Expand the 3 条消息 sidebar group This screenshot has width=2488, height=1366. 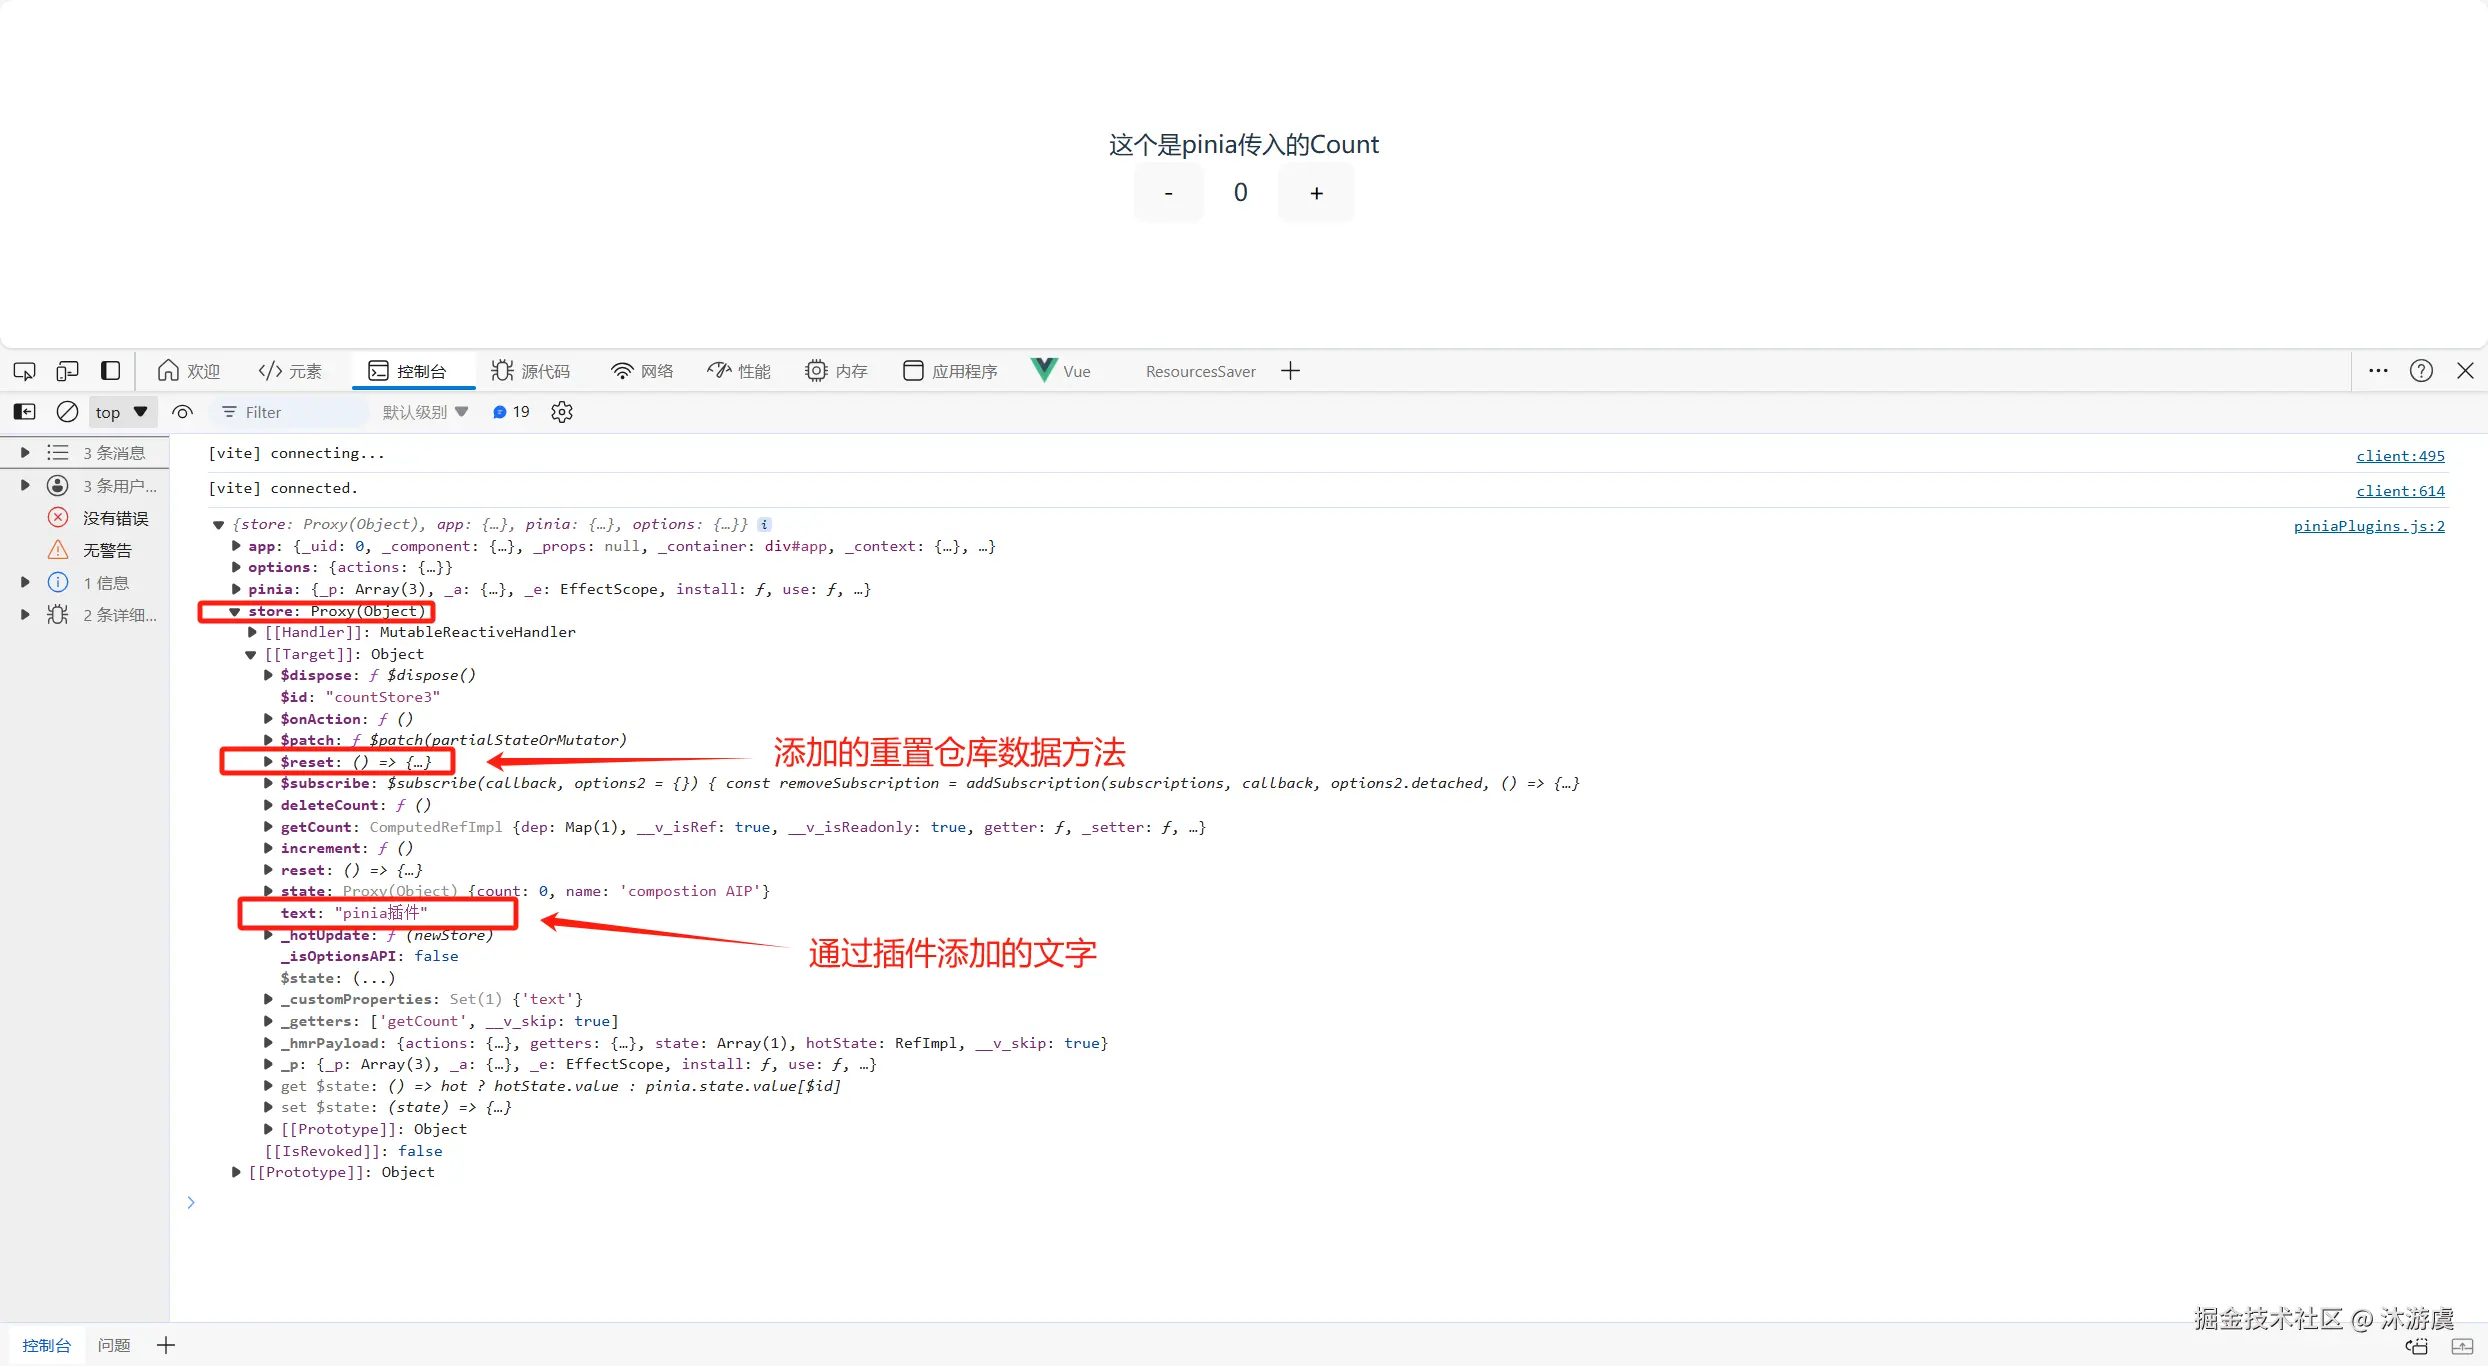(25, 453)
